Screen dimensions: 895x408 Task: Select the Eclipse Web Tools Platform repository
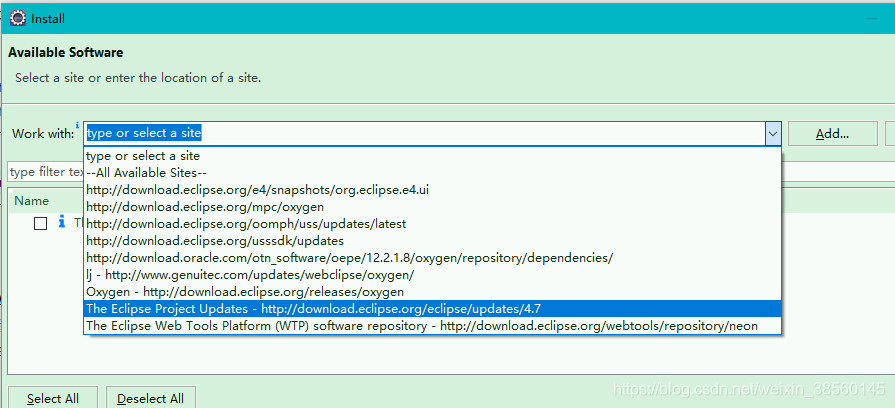coord(433,326)
